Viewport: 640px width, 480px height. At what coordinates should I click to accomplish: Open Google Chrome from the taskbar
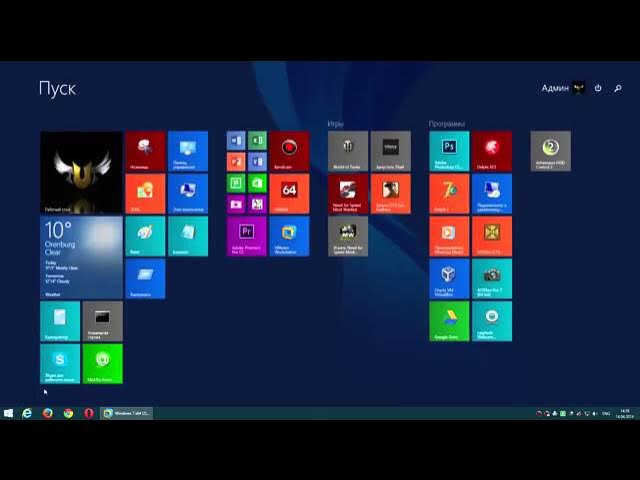pos(68,413)
